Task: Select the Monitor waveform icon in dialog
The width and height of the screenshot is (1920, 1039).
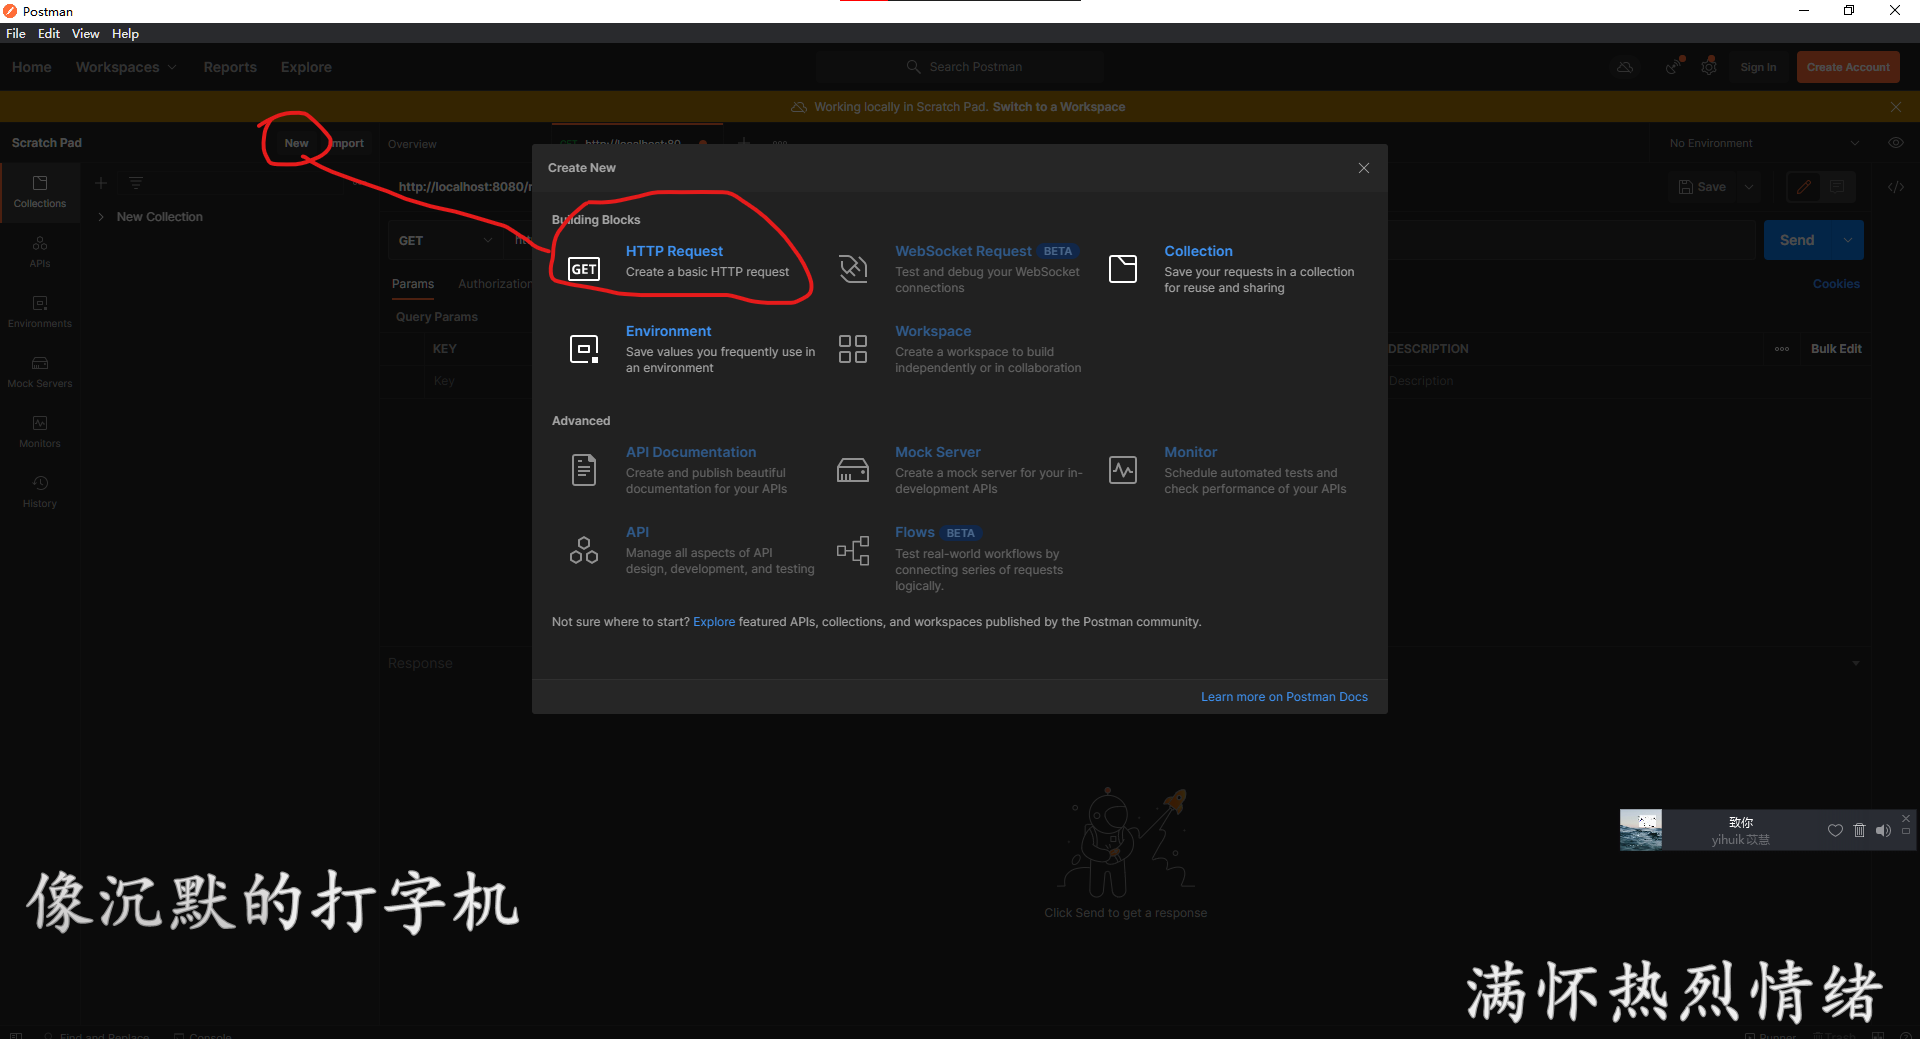Action: [x=1123, y=470]
